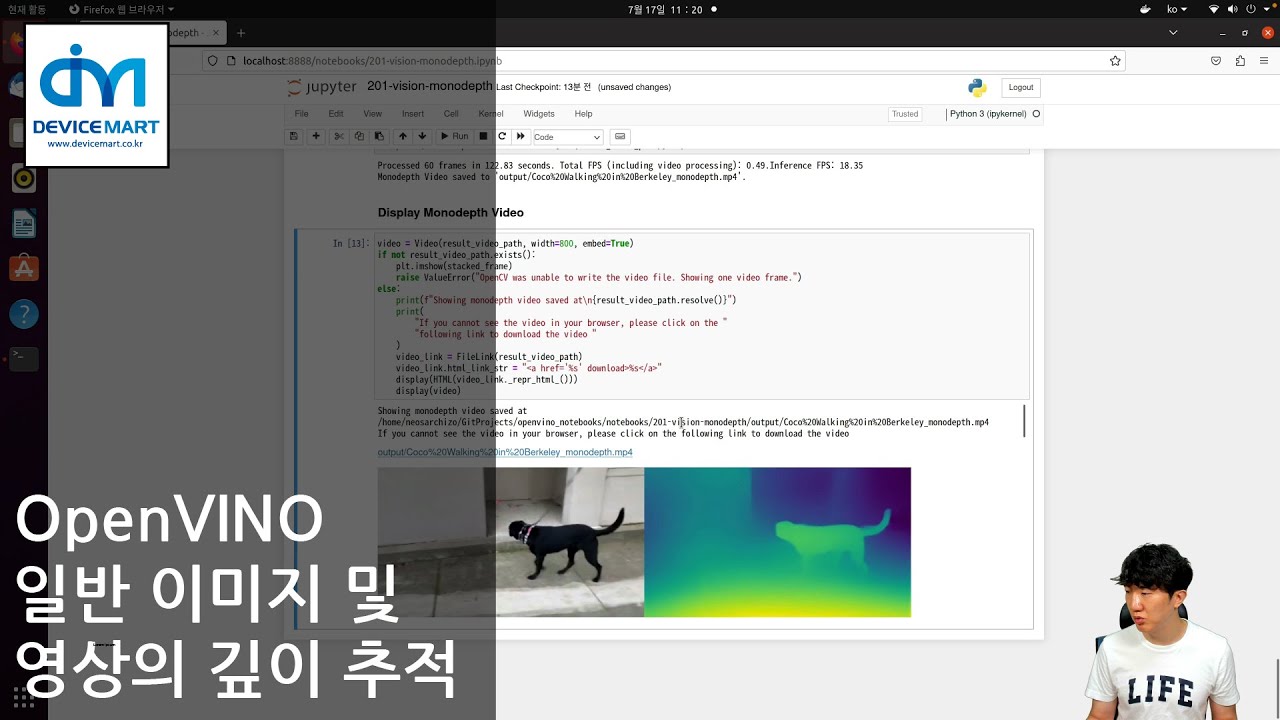1280x720 pixels.
Task: Restart kernel and run all cells icon
Action: pos(521,136)
